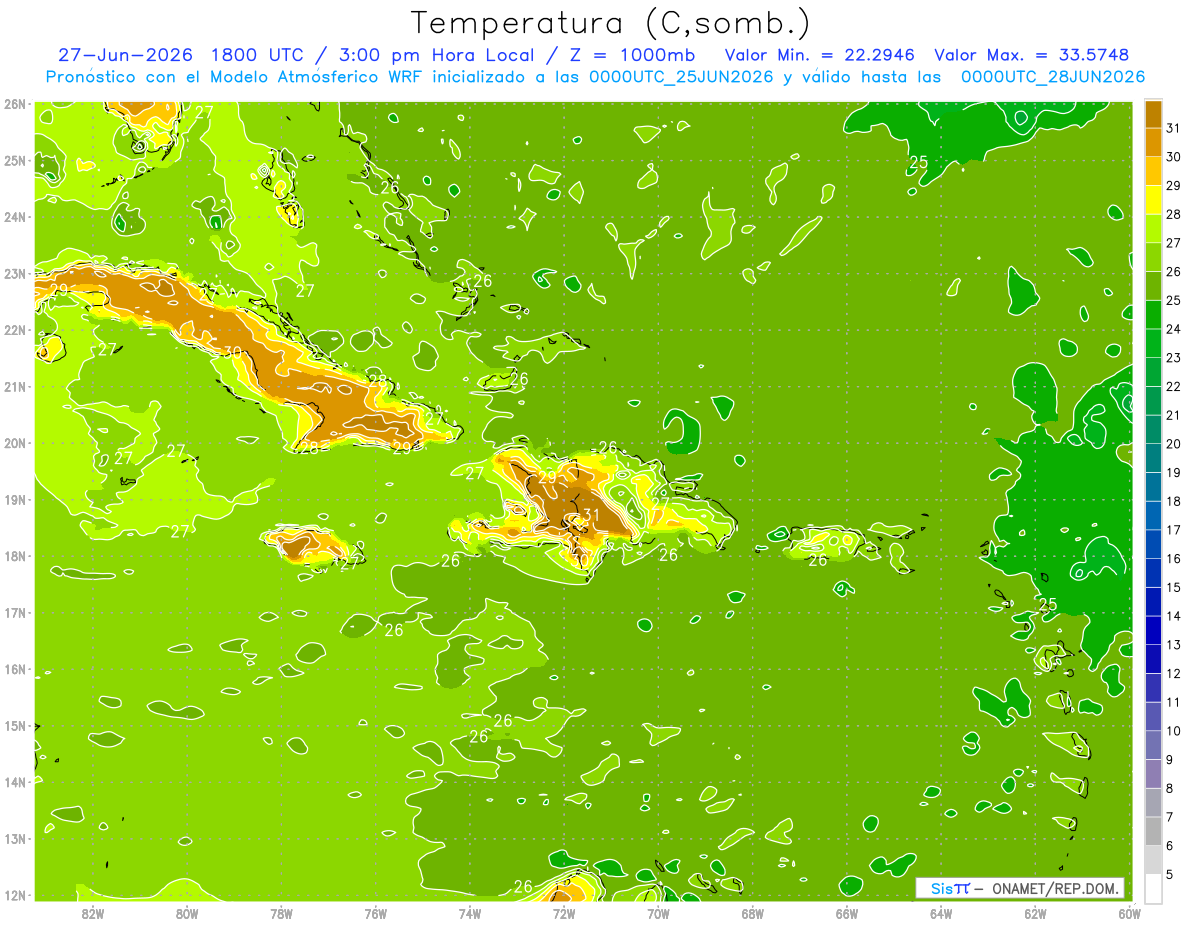The height and width of the screenshot is (927, 1200).
Task: Click the 68W longitude axis label
Action: (753, 913)
